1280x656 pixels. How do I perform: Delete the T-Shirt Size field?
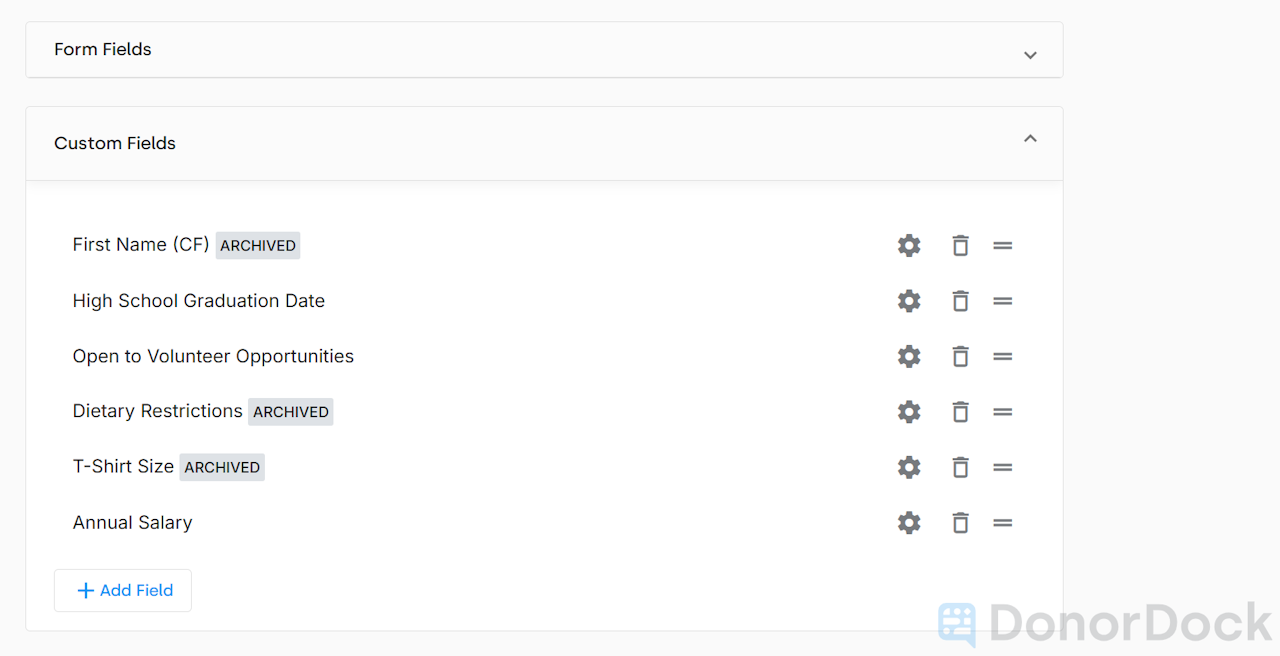(960, 467)
